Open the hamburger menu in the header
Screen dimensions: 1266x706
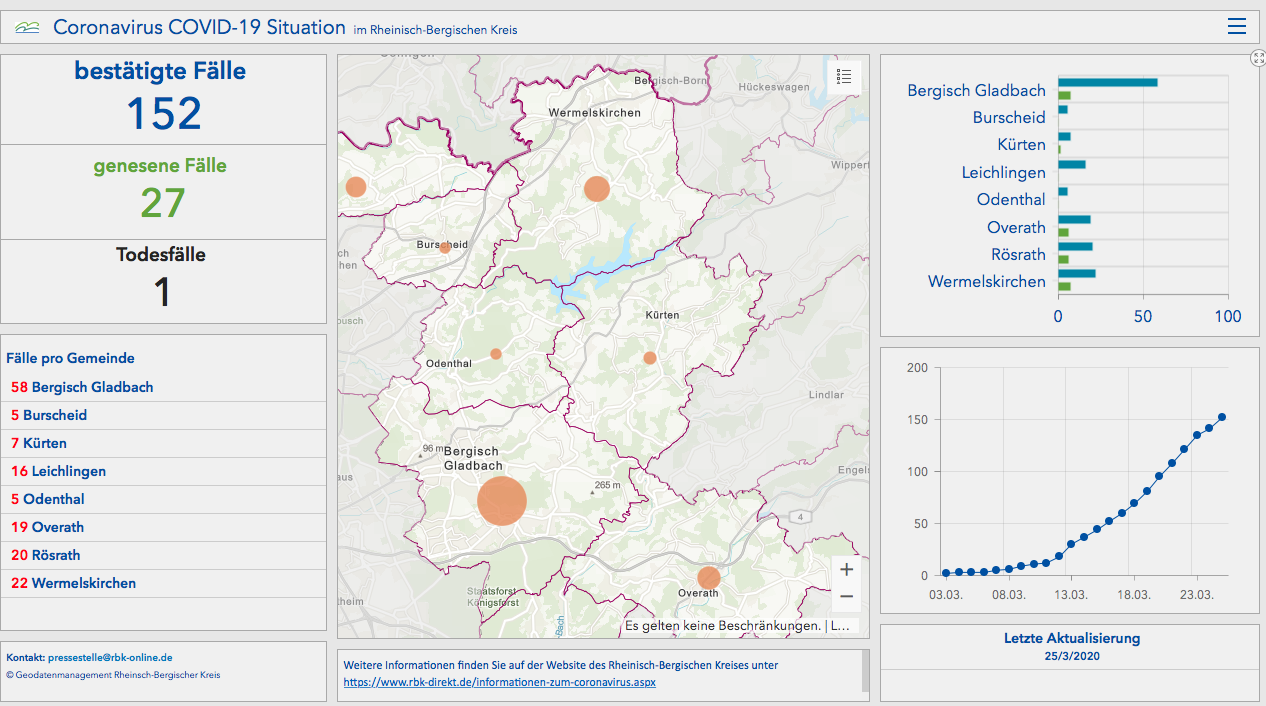coord(1237,27)
